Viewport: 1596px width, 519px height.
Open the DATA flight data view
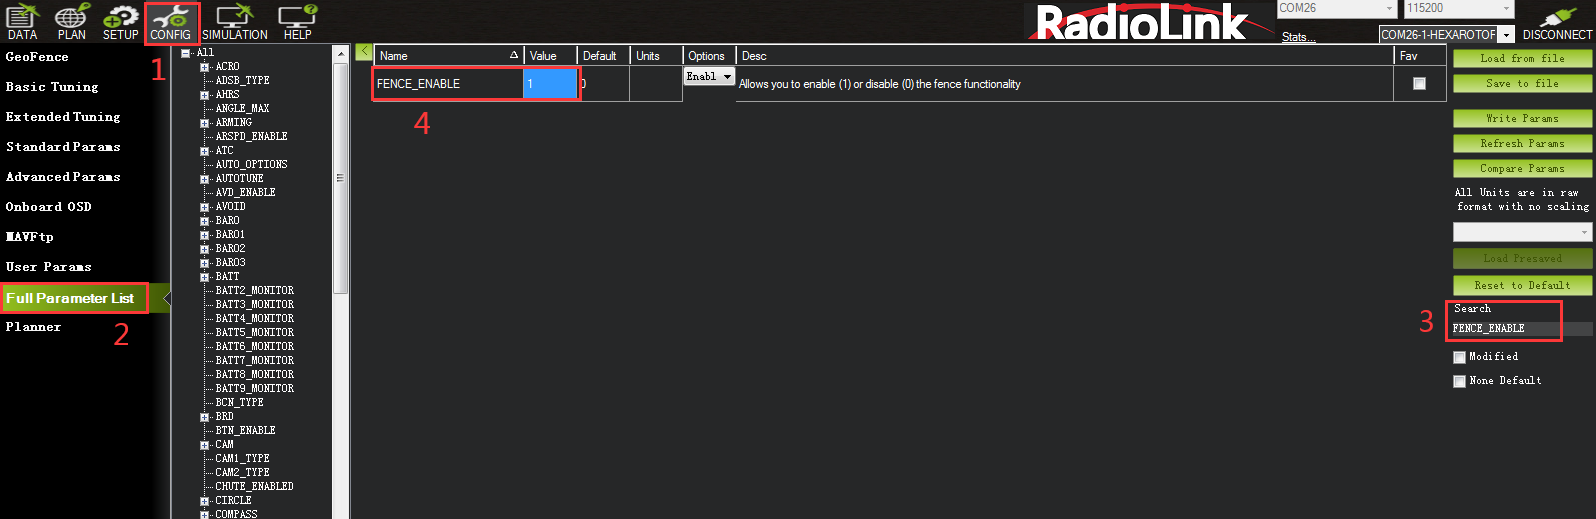(22, 21)
